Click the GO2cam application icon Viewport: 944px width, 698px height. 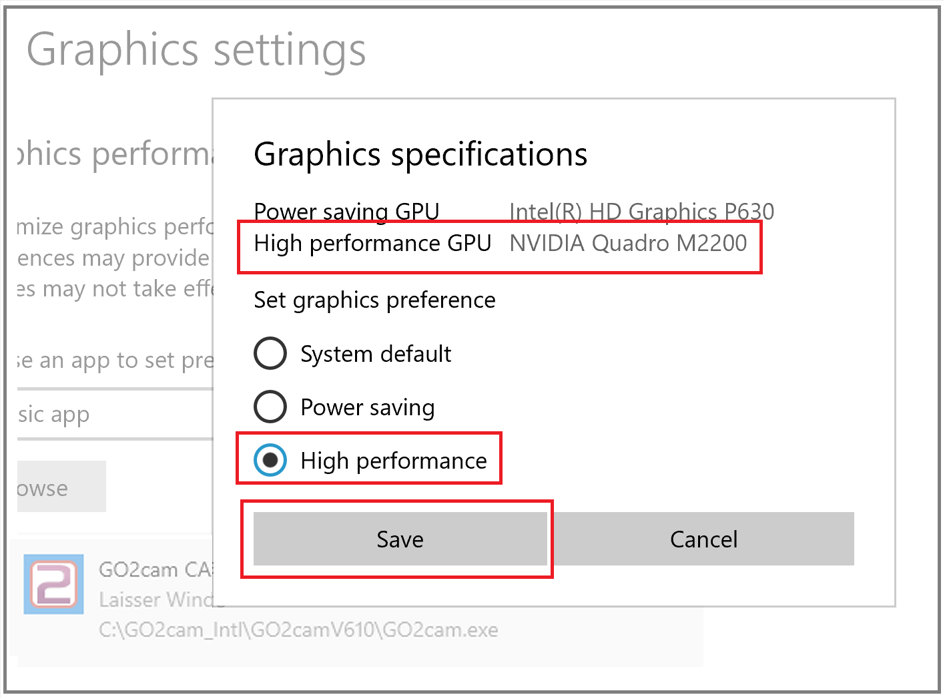(x=53, y=584)
